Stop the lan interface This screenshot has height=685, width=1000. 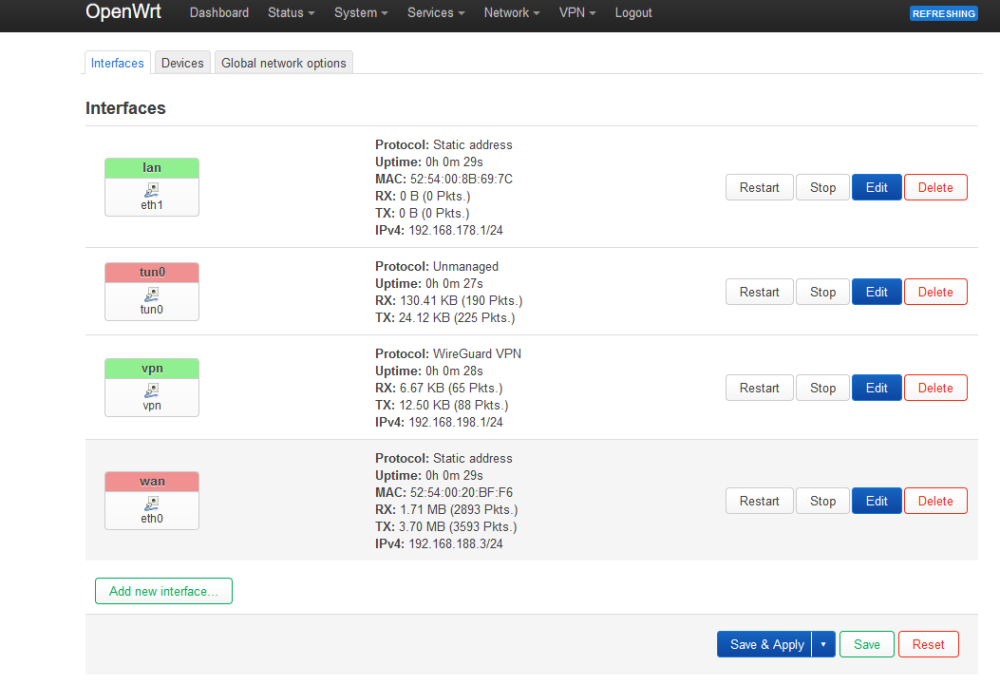click(823, 188)
